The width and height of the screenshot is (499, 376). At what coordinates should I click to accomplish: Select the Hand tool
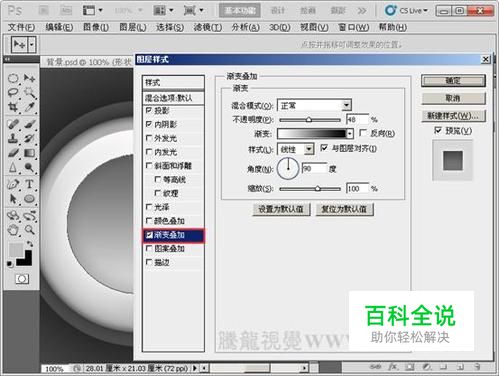click(13, 230)
